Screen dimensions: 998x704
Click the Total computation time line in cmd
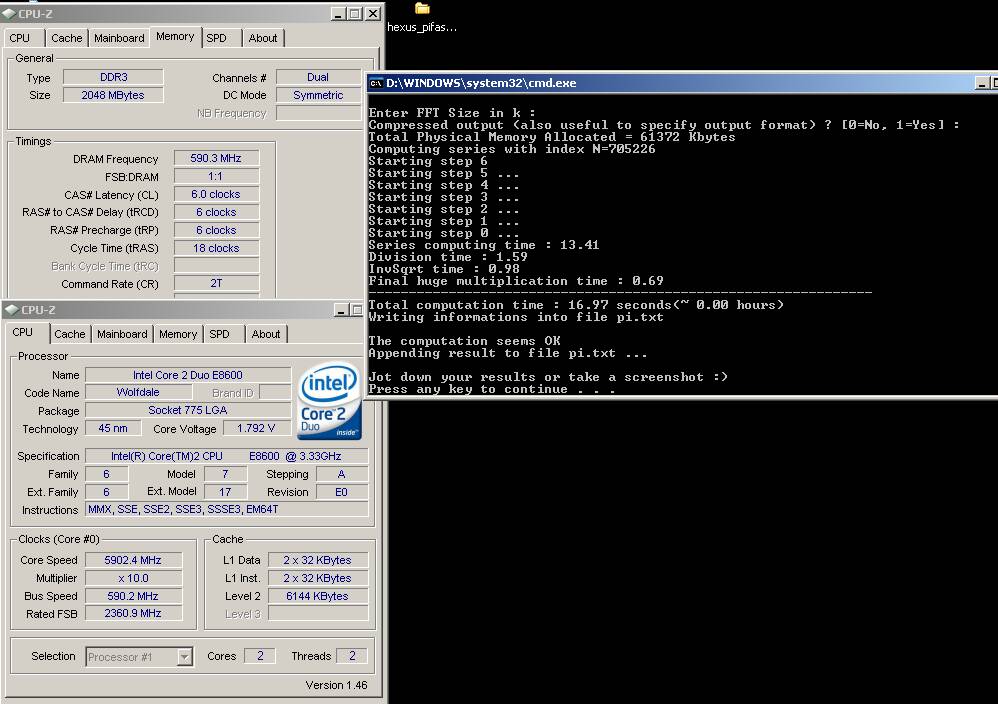click(576, 305)
